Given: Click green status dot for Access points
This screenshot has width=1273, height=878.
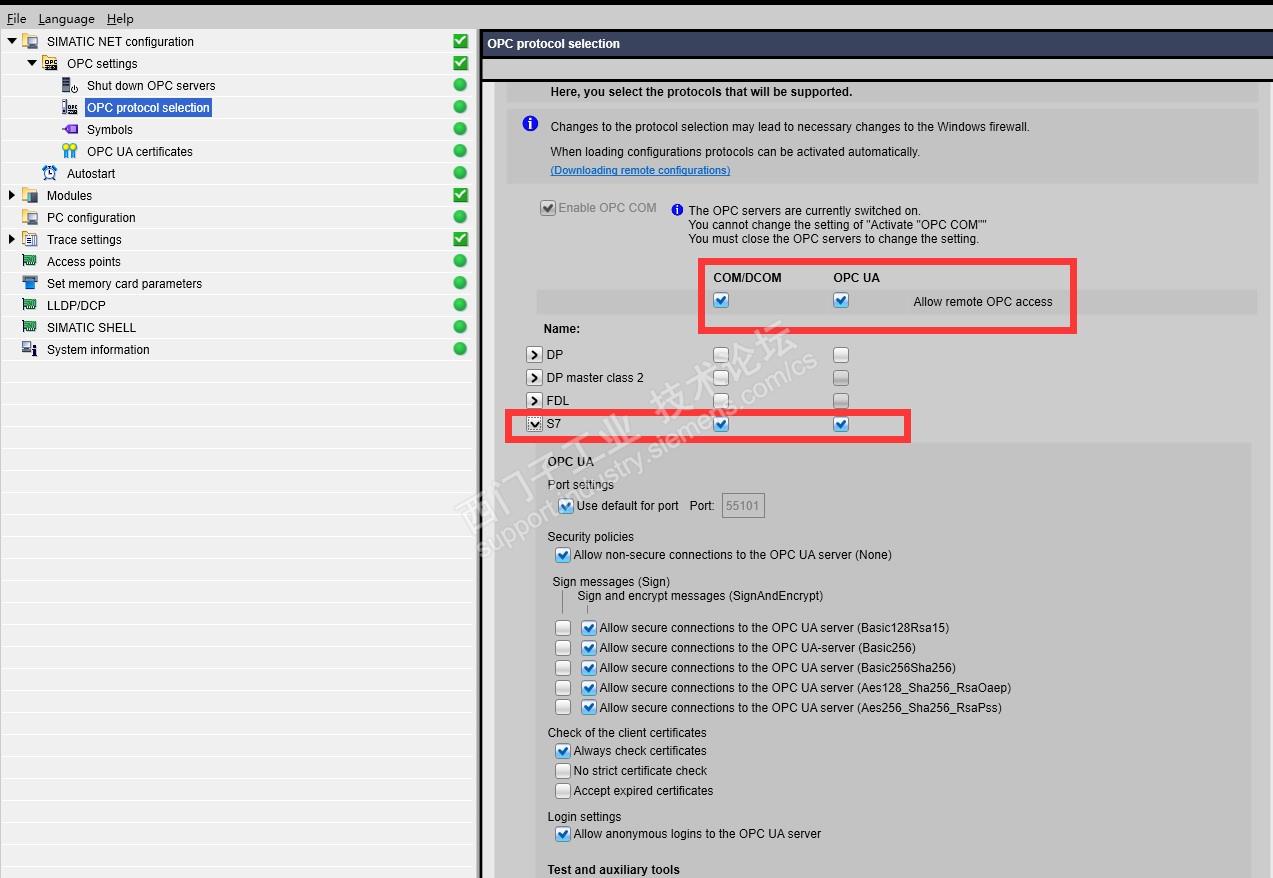Looking at the screenshot, I should (x=460, y=261).
